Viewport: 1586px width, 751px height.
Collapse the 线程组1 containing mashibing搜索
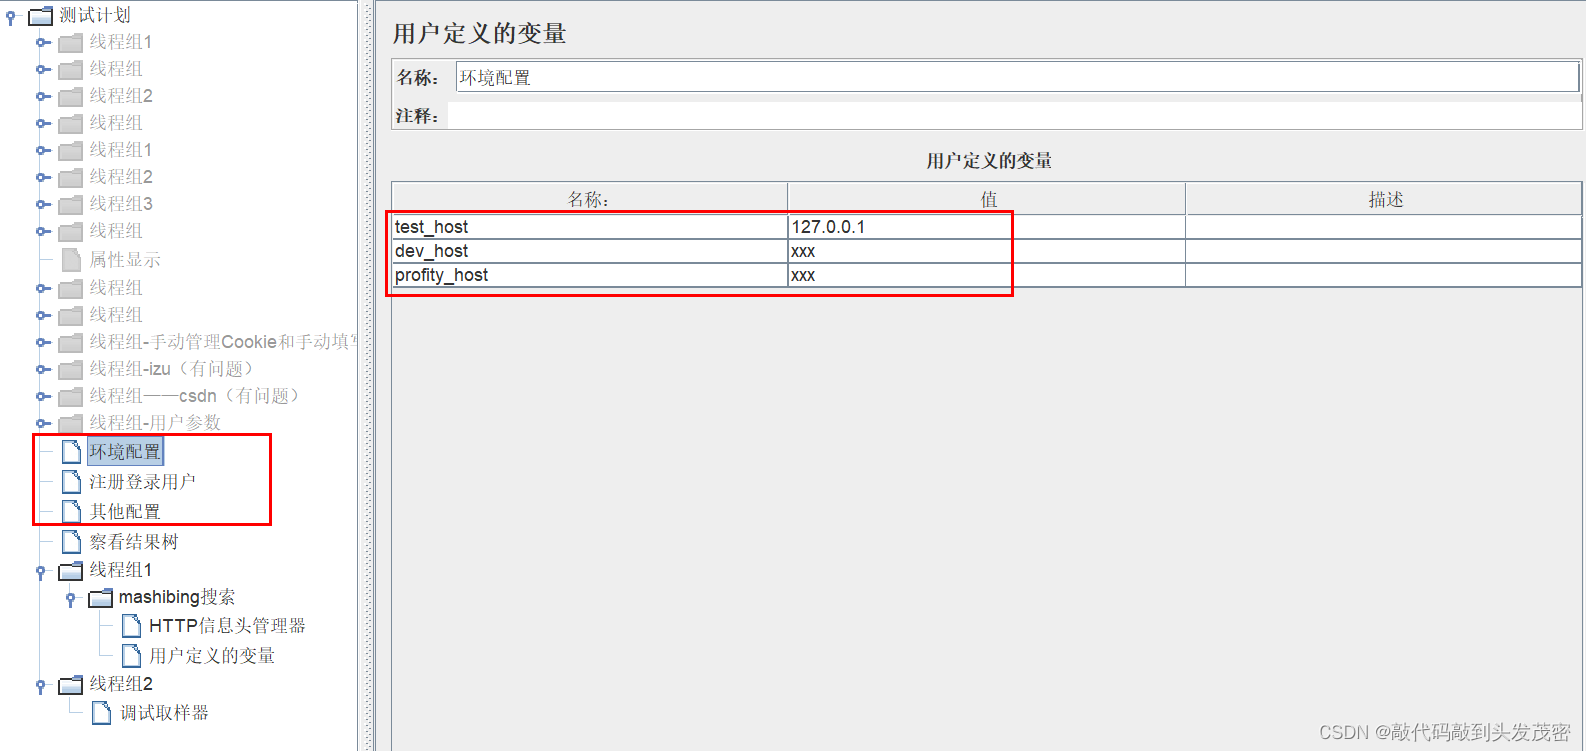(x=41, y=572)
